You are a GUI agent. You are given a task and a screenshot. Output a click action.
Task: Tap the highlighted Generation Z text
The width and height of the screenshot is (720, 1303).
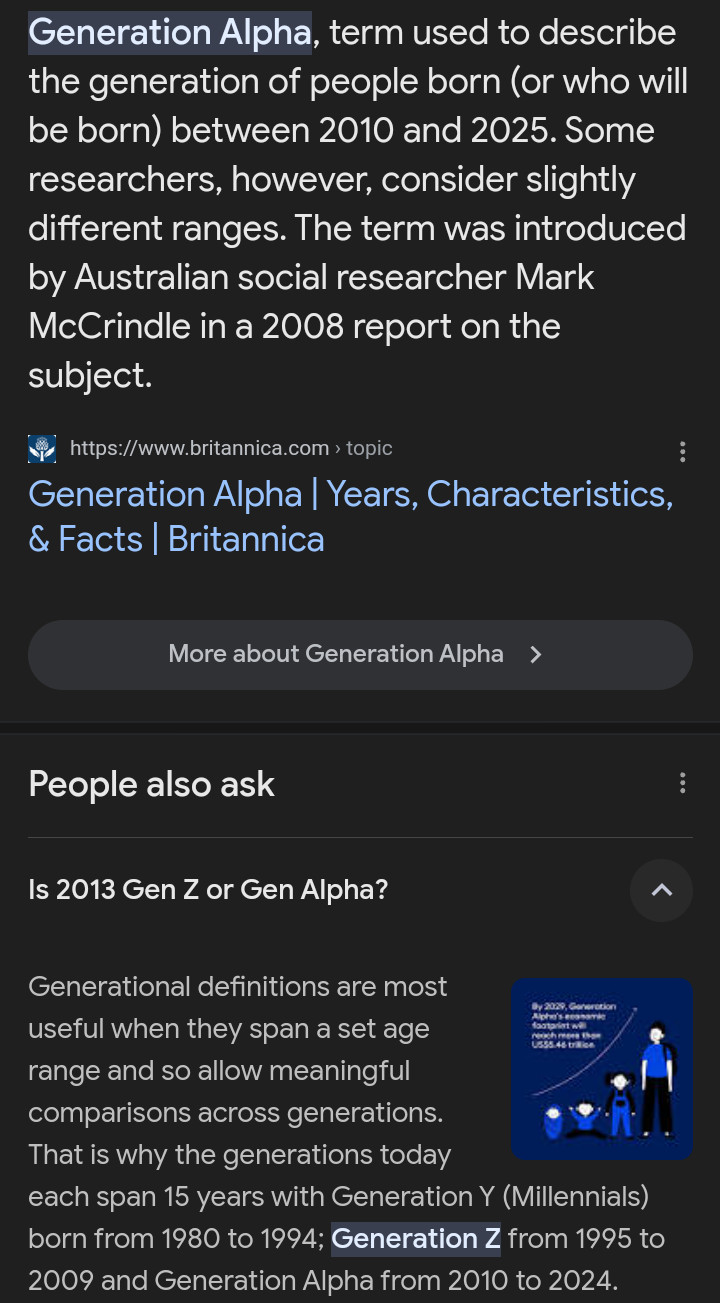(415, 1239)
